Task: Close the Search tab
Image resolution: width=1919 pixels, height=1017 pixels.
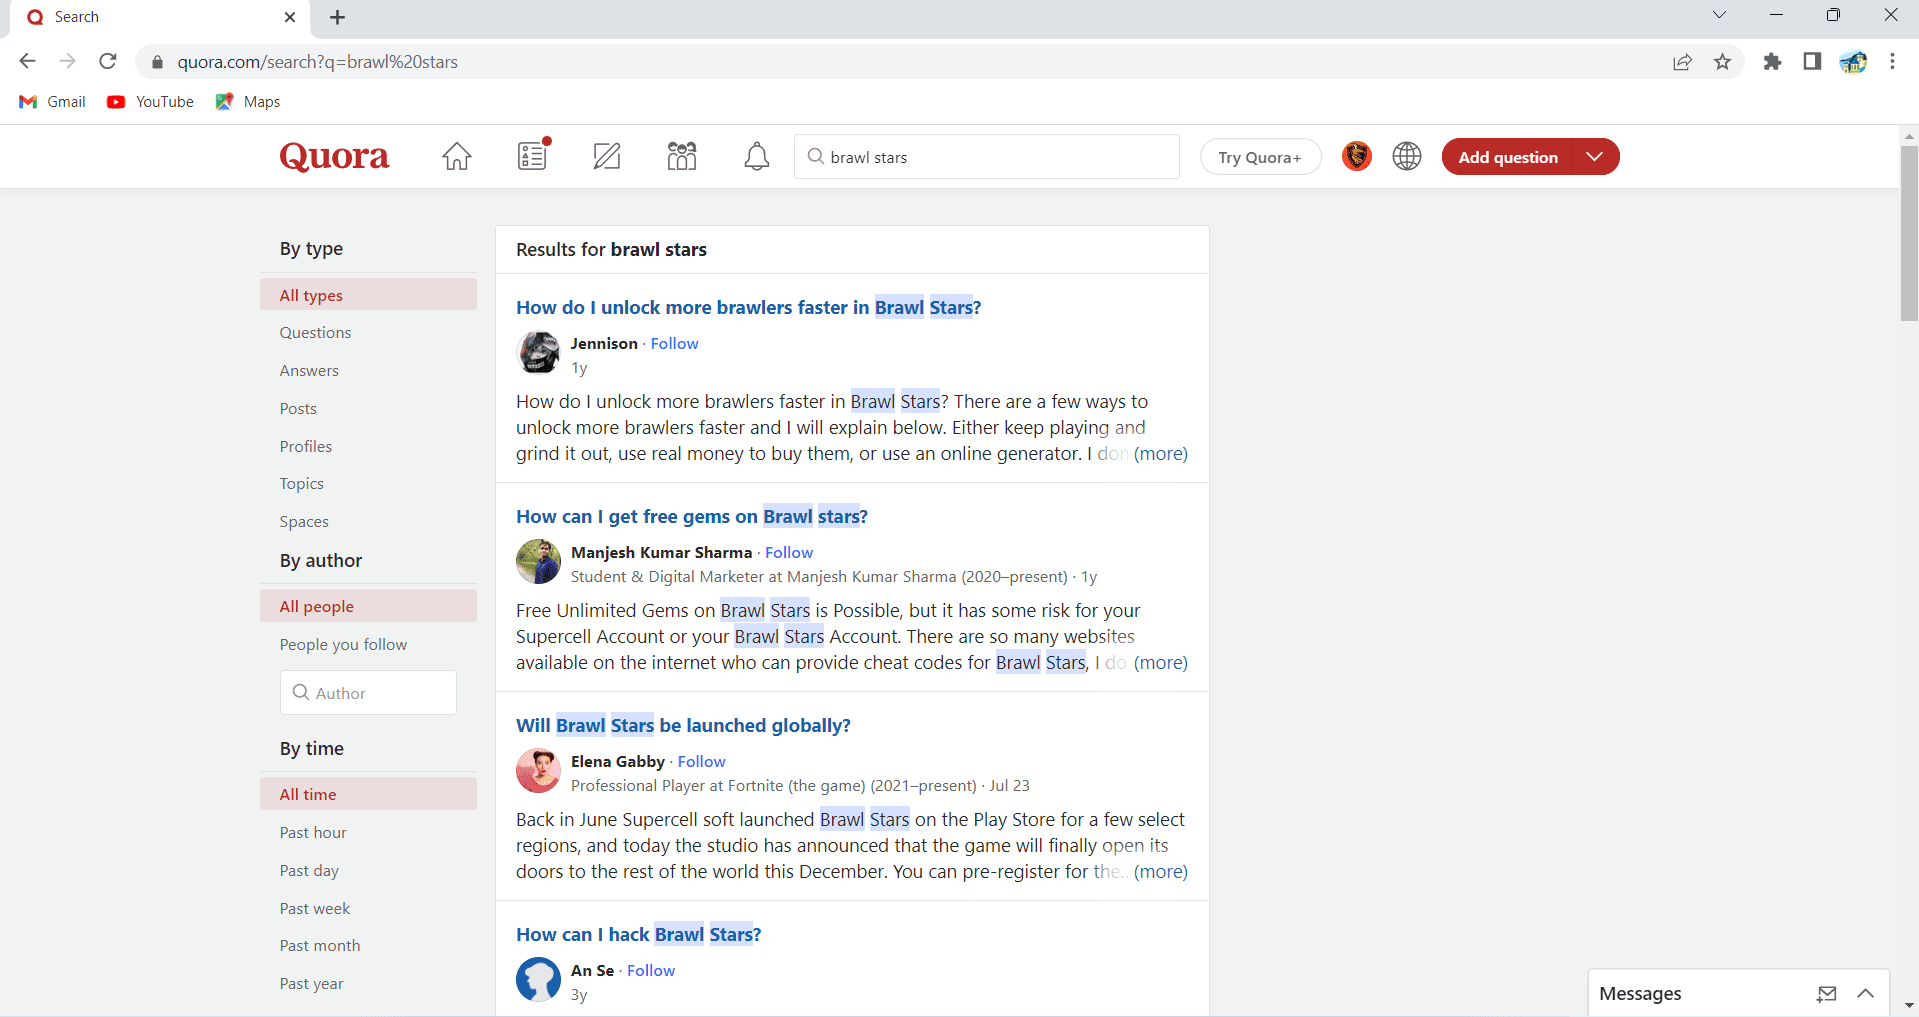Action: 290,17
